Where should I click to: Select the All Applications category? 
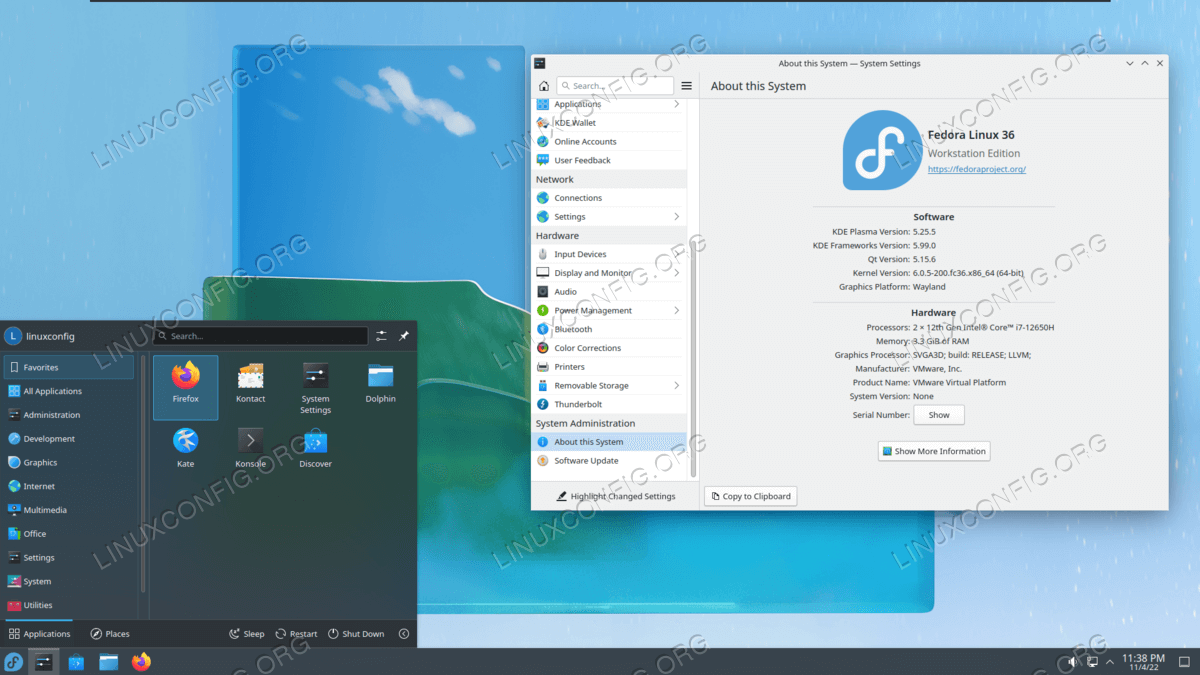(x=68, y=391)
